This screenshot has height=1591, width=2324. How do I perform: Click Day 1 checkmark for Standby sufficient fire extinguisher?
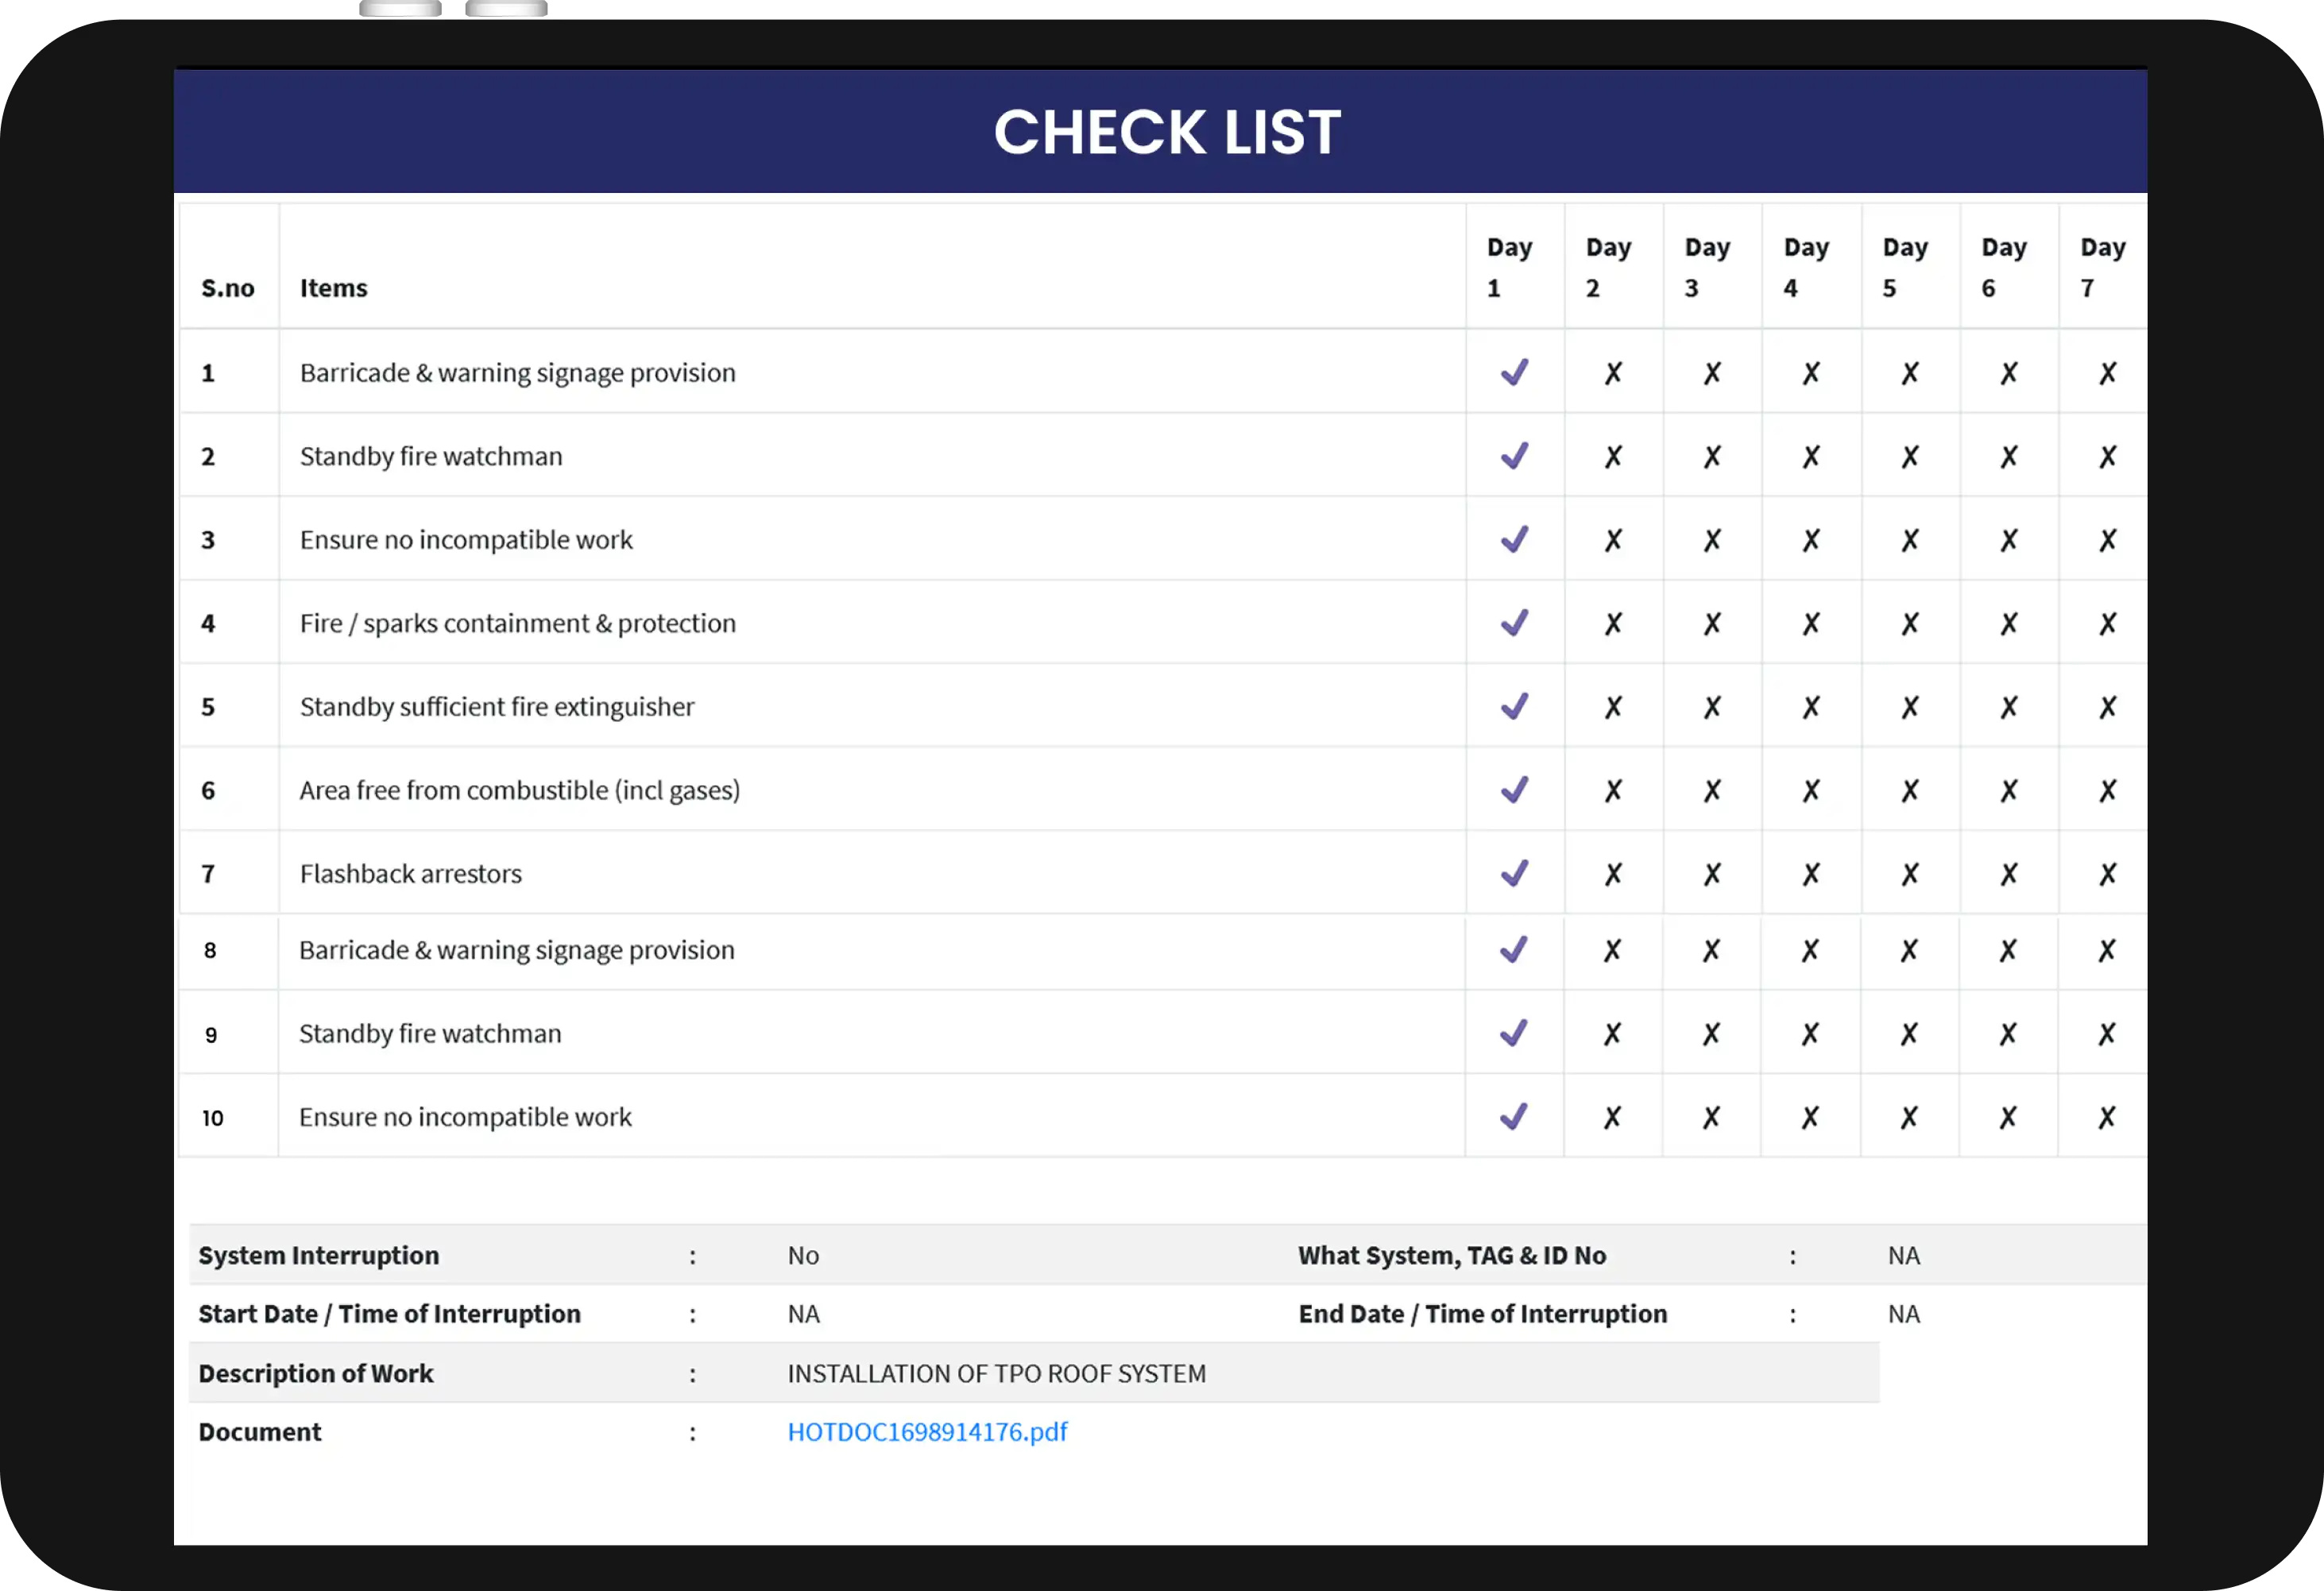1514,706
